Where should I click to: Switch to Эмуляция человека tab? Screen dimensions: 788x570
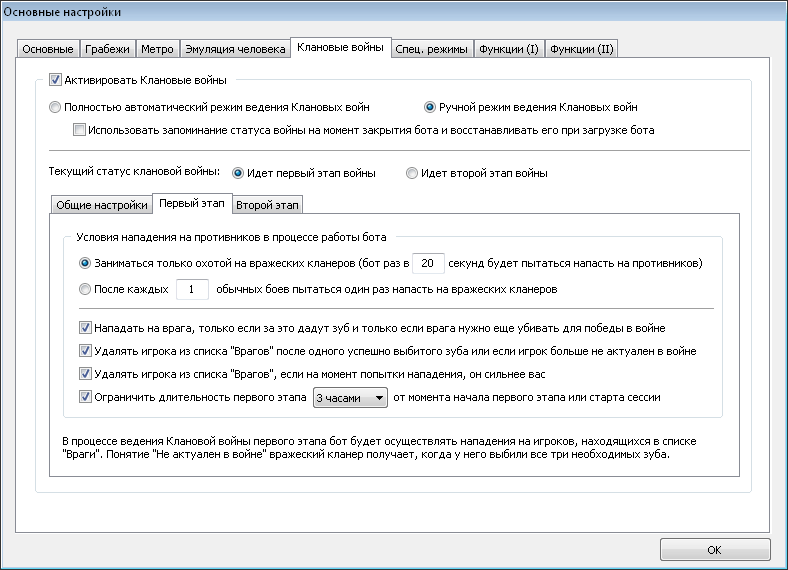click(235, 49)
